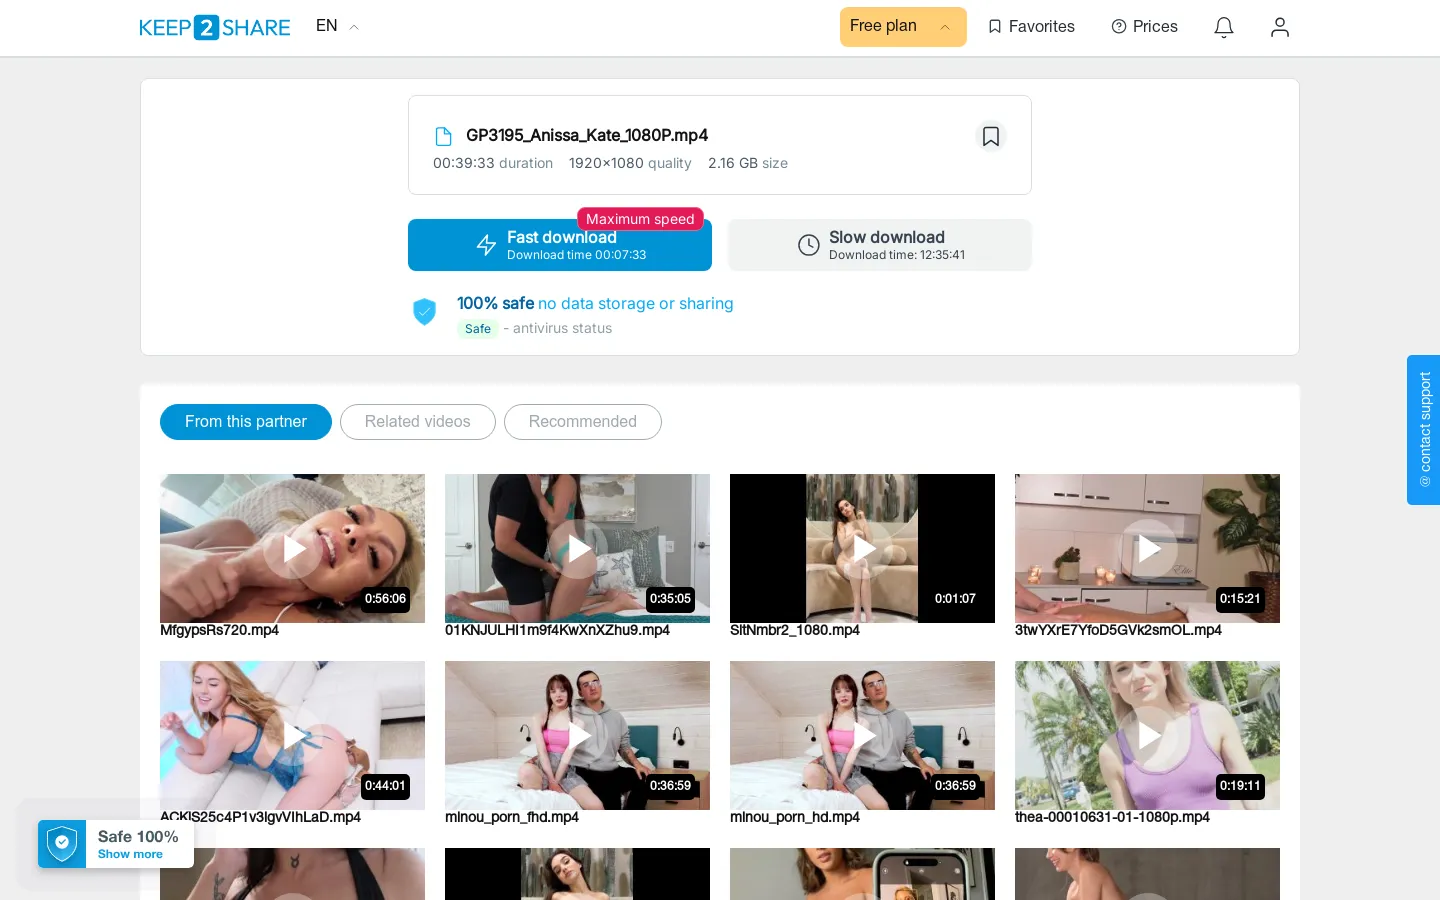Click the 0:44:01 duration badge
Viewport: 1440px width, 900px height.
pos(385,786)
